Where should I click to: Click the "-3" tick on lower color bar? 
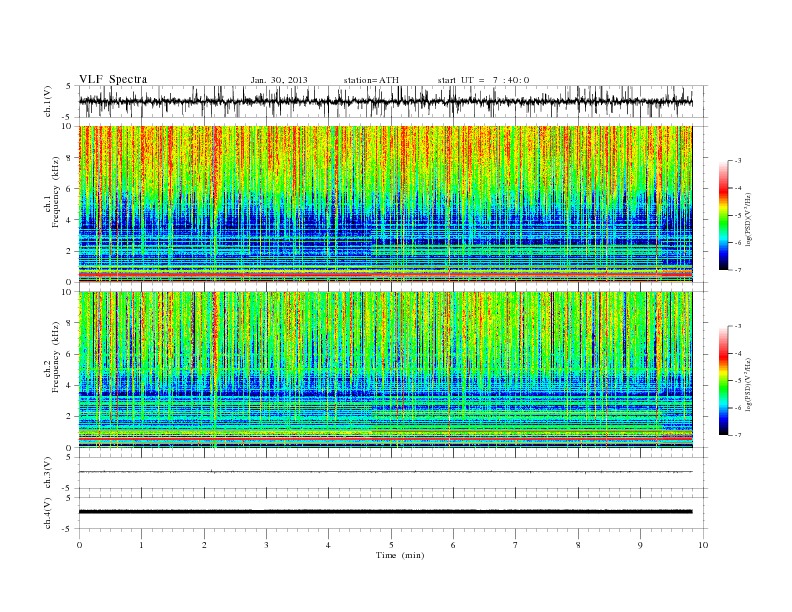tap(737, 326)
